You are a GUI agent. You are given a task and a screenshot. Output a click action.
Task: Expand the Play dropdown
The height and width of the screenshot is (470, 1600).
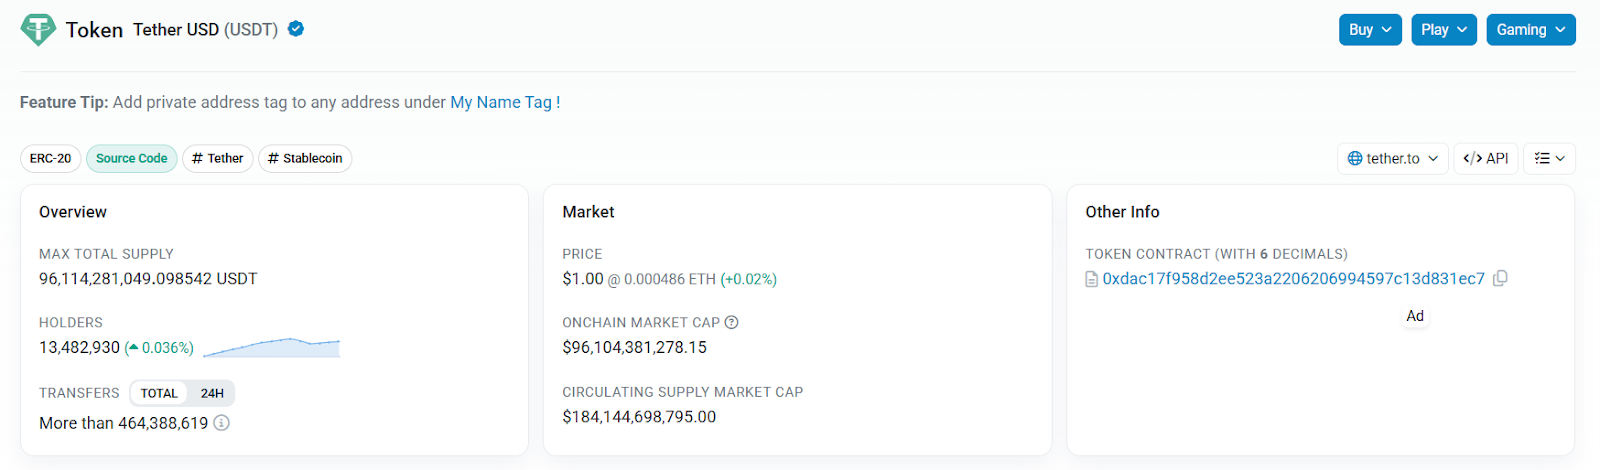(x=1444, y=30)
